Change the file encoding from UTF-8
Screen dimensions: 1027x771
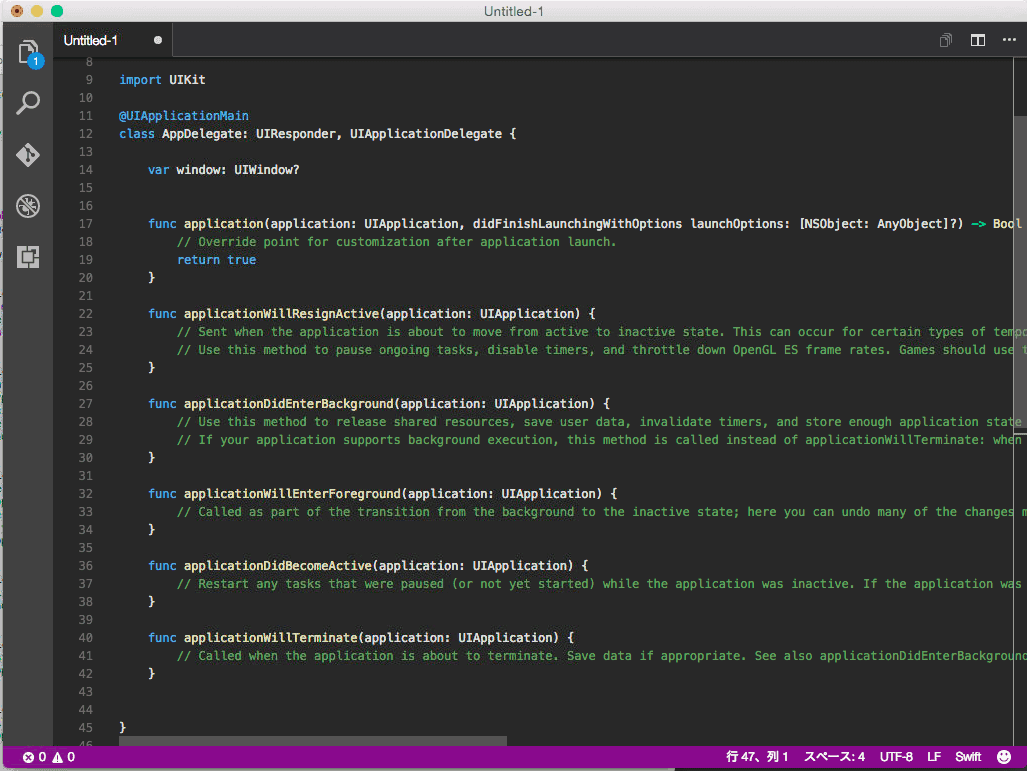point(896,756)
